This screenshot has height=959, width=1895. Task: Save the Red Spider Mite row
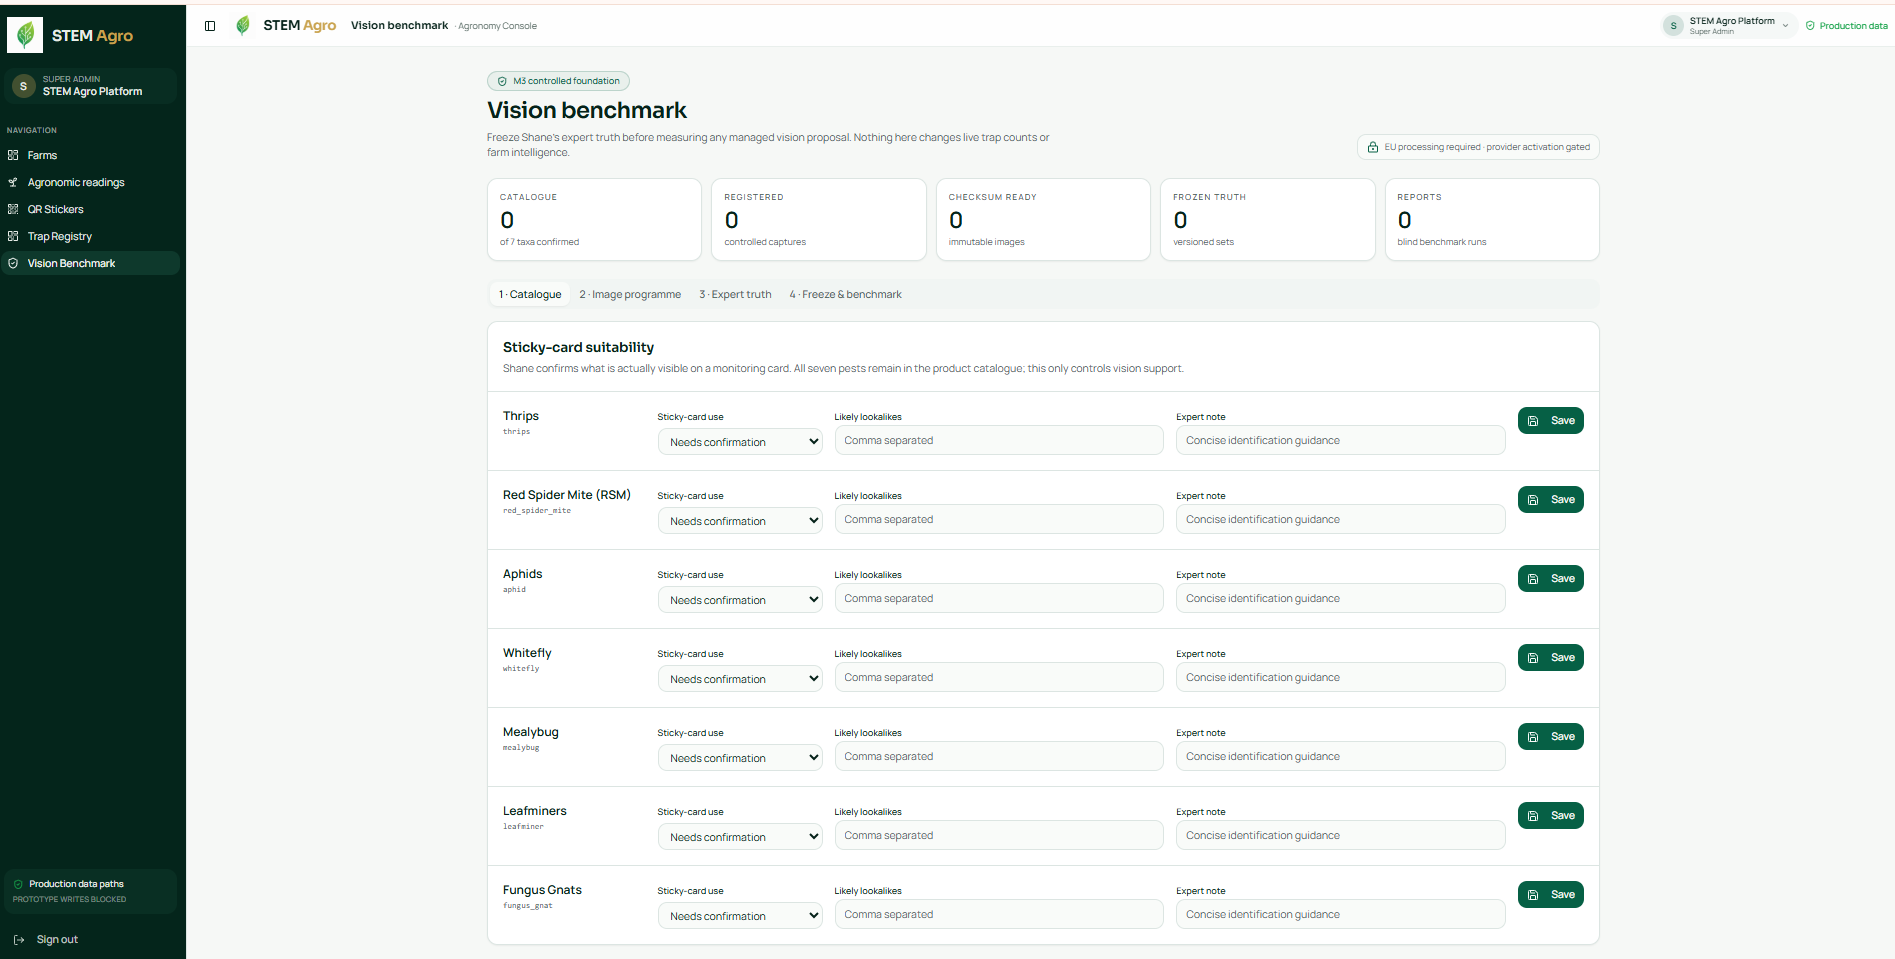(x=1550, y=500)
